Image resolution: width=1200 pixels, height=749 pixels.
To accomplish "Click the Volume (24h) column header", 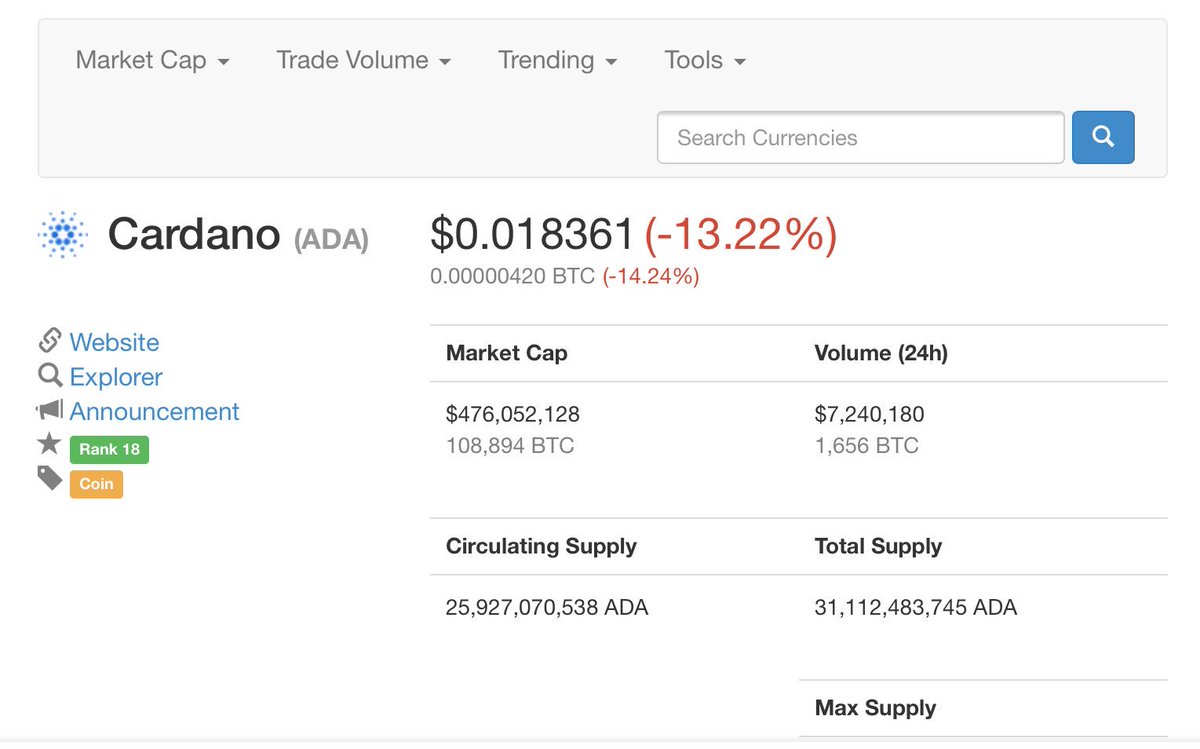I will tap(881, 353).
